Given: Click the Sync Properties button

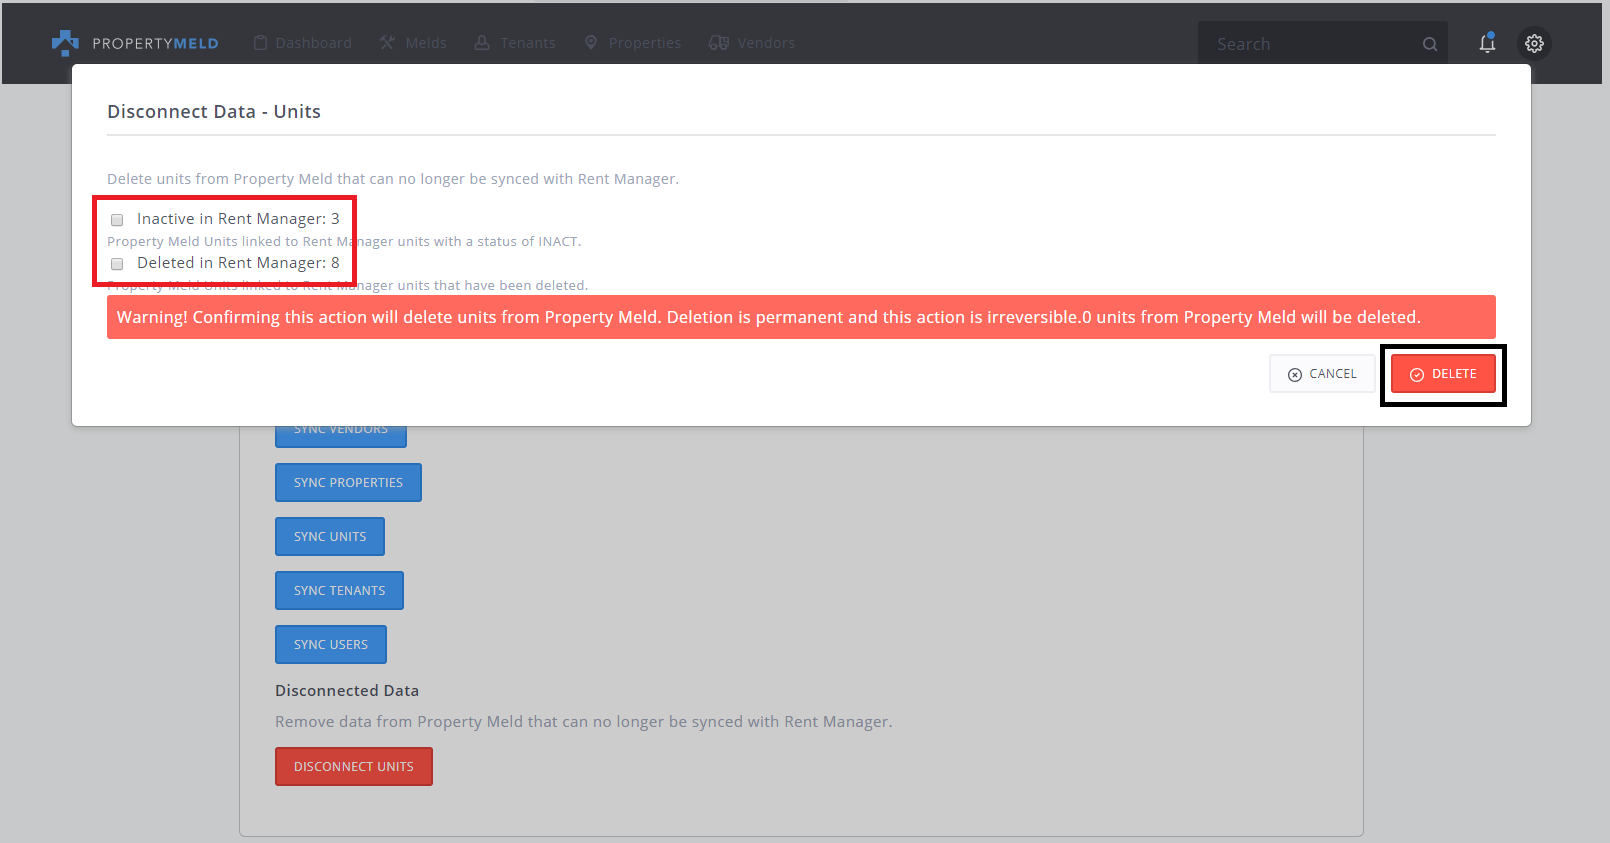Looking at the screenshot, I should (x=348, y=482).
